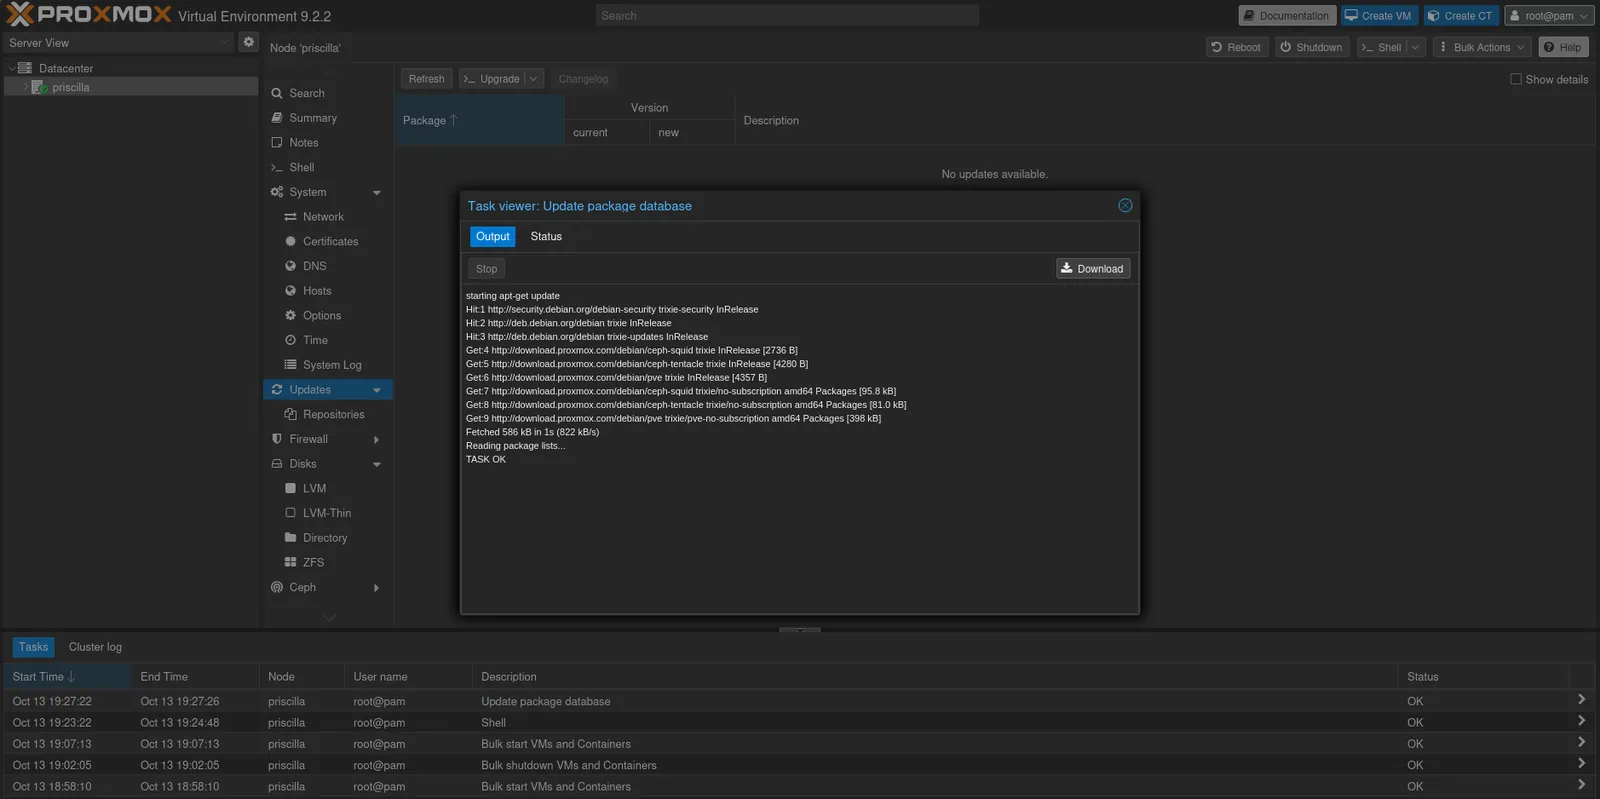Open Options gear icon entry
Viewport: 1600px width, 799px height.
tap(291, 316)
